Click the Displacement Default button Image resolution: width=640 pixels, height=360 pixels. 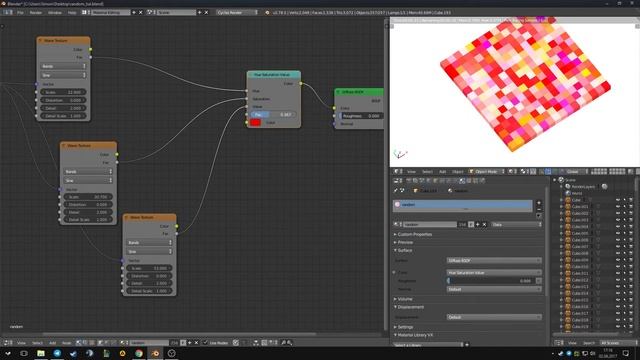pyautogui.click(x=494, y=317)
